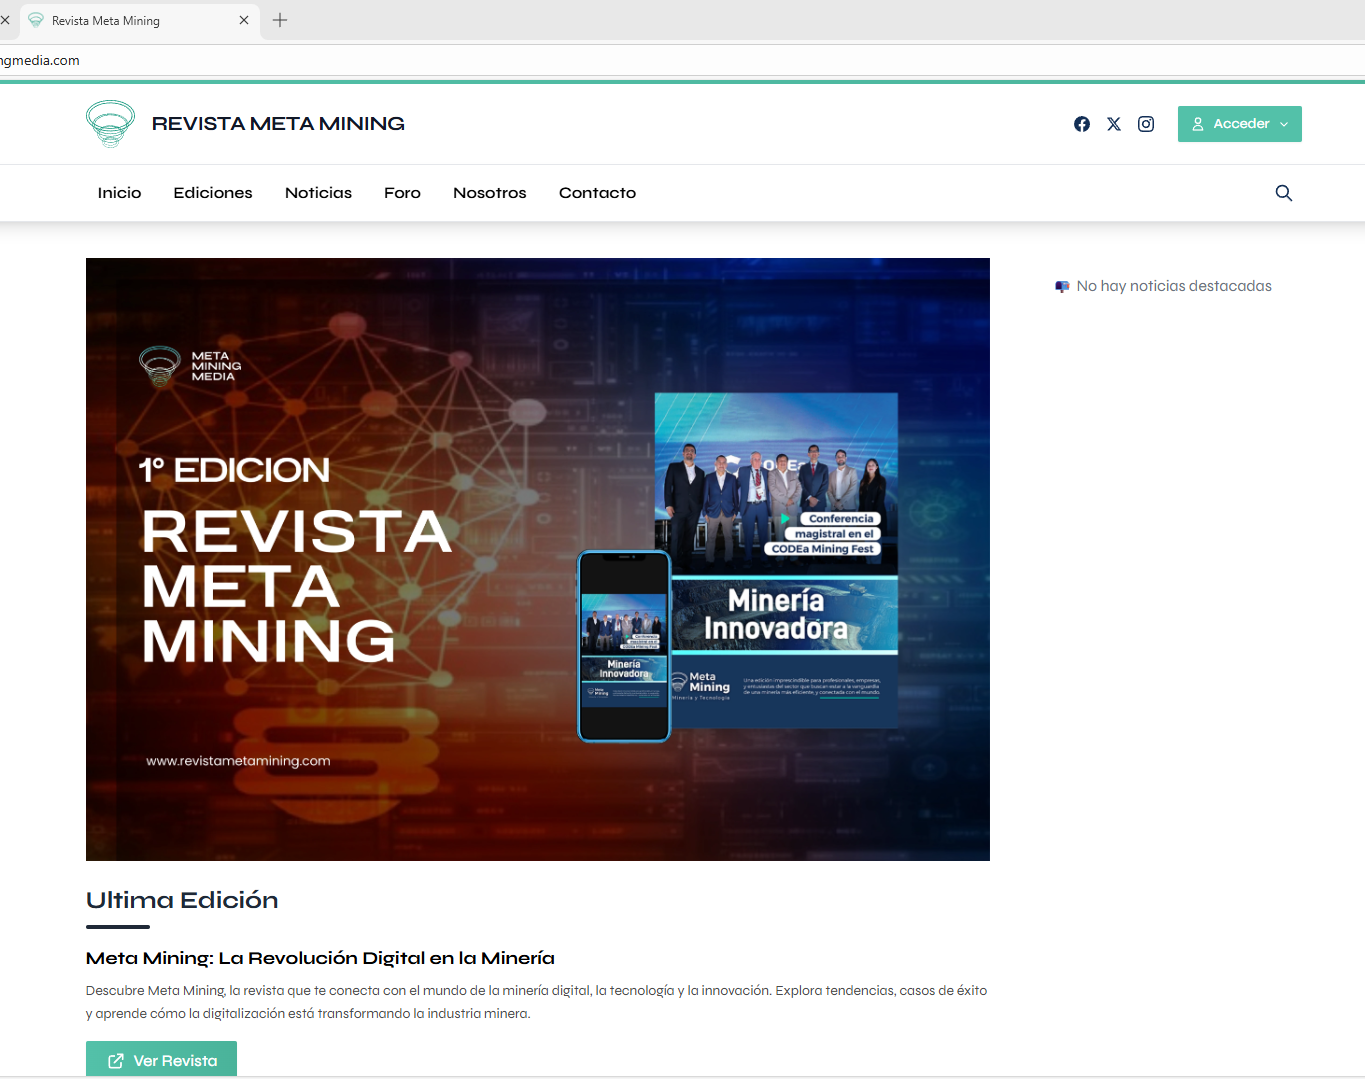Click the Revista Meta Mining logo icon
Image resolution: width=1365 pixels, height=1079 pixels.
(x=110, y=124)
